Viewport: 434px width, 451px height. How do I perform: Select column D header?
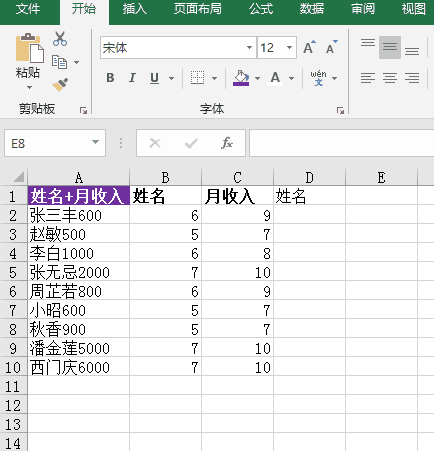pyautogui.click(x=309, y=178)
